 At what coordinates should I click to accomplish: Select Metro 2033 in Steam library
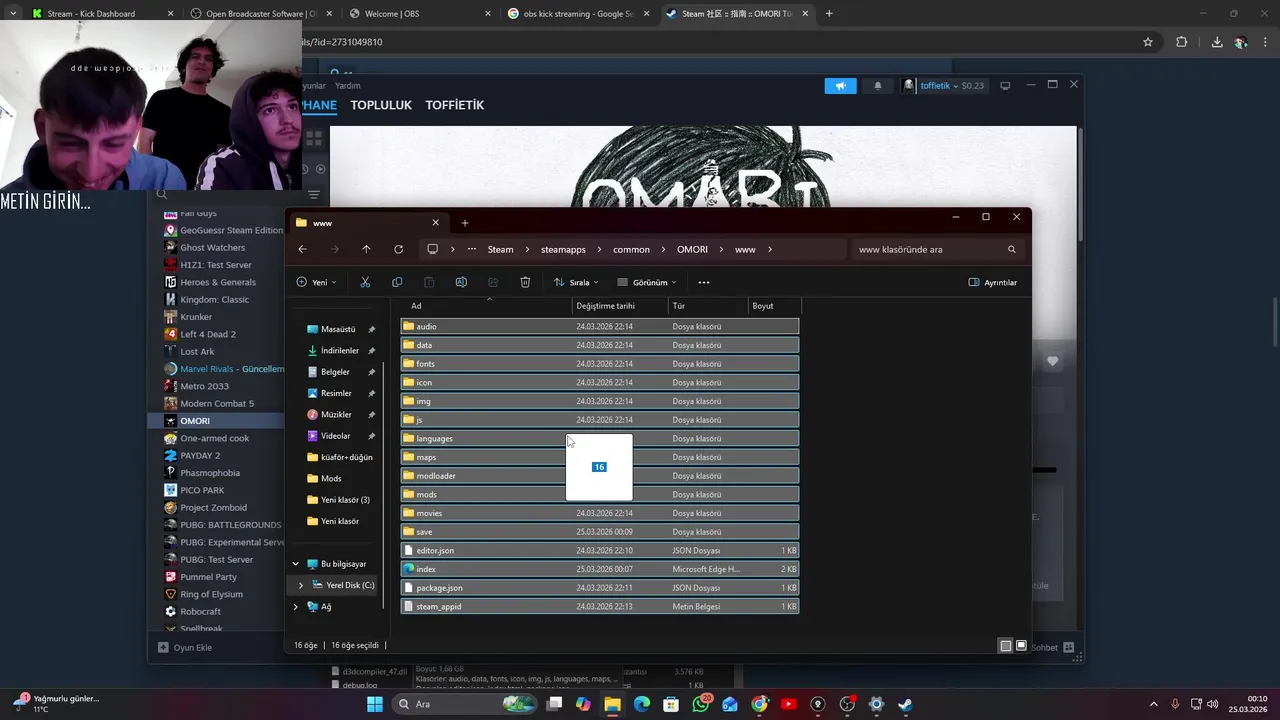(x=204, y=386)
